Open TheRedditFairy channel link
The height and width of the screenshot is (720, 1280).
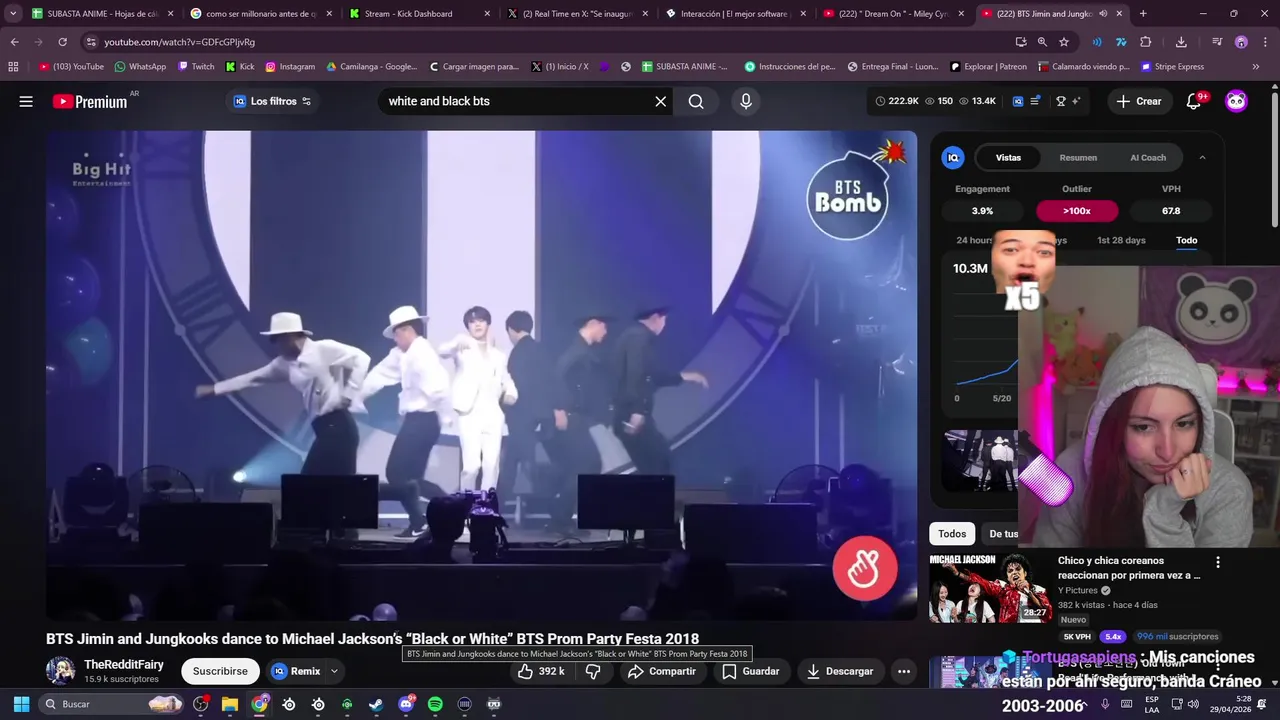coord(124,665)
